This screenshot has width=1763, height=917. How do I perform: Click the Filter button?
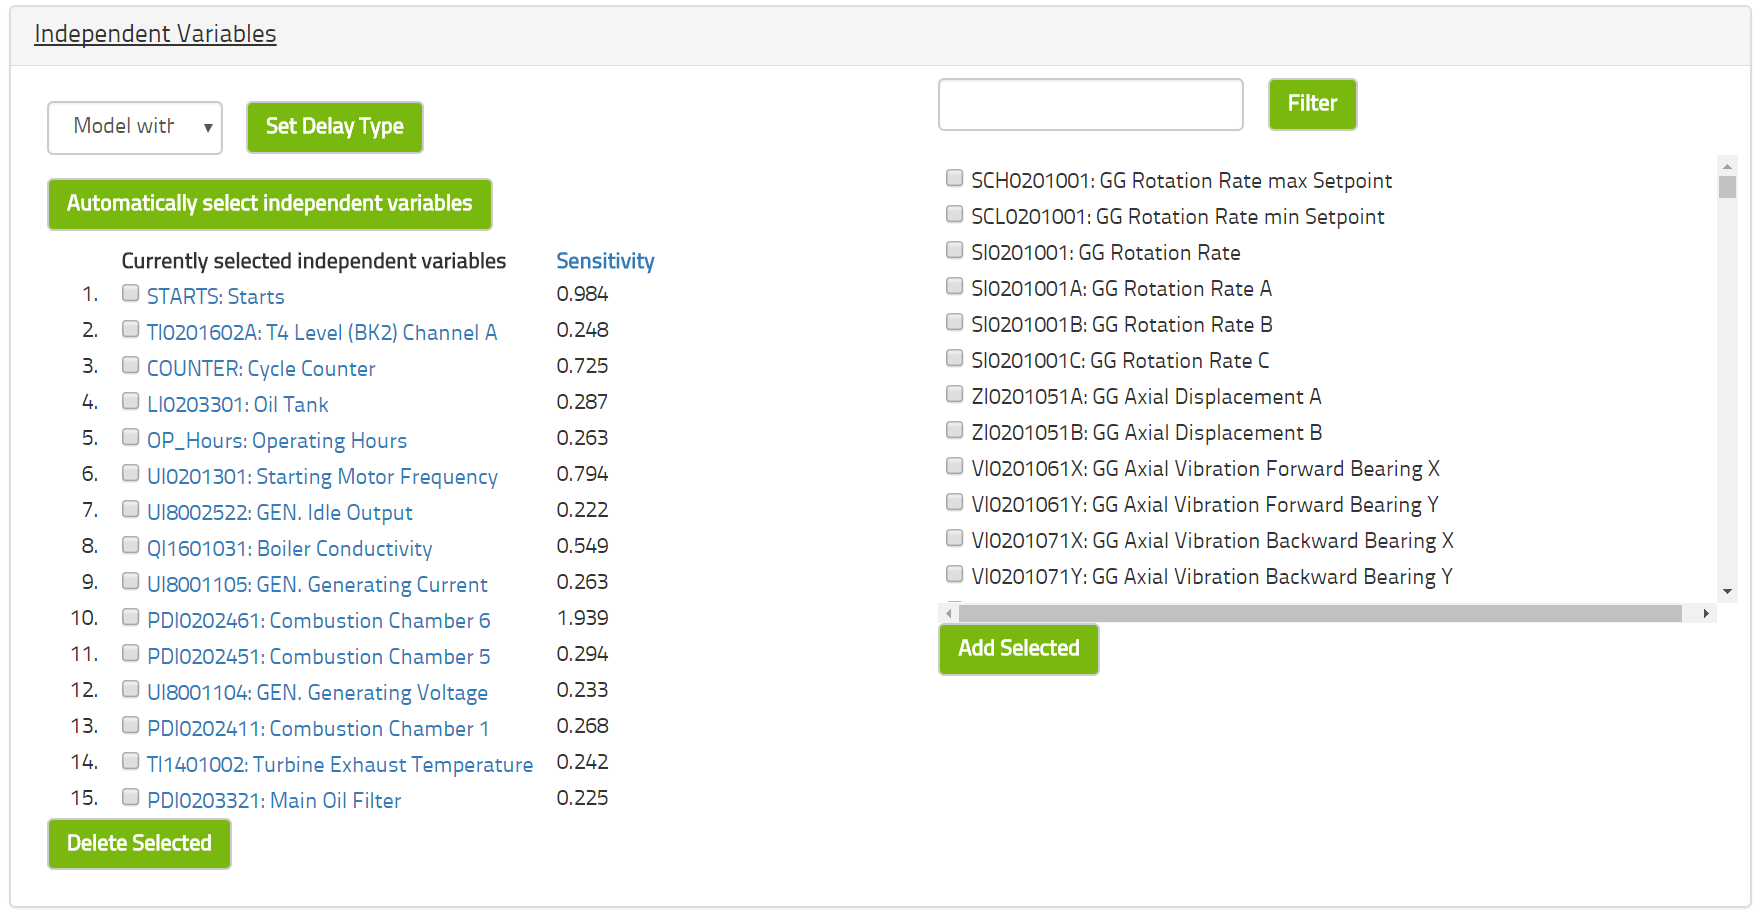tap(1312, 104)
